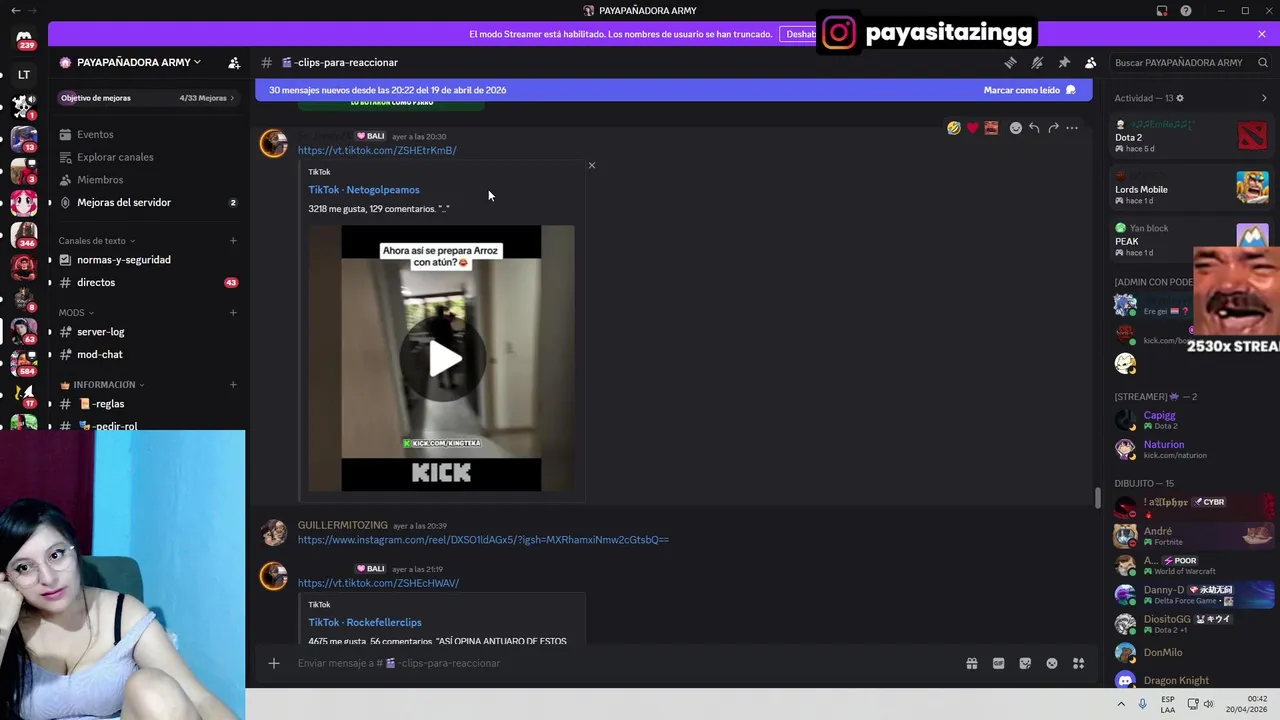Show hidden system tray icons
The width and height of the screenshot is (1280, 720).
(1121, 704)
